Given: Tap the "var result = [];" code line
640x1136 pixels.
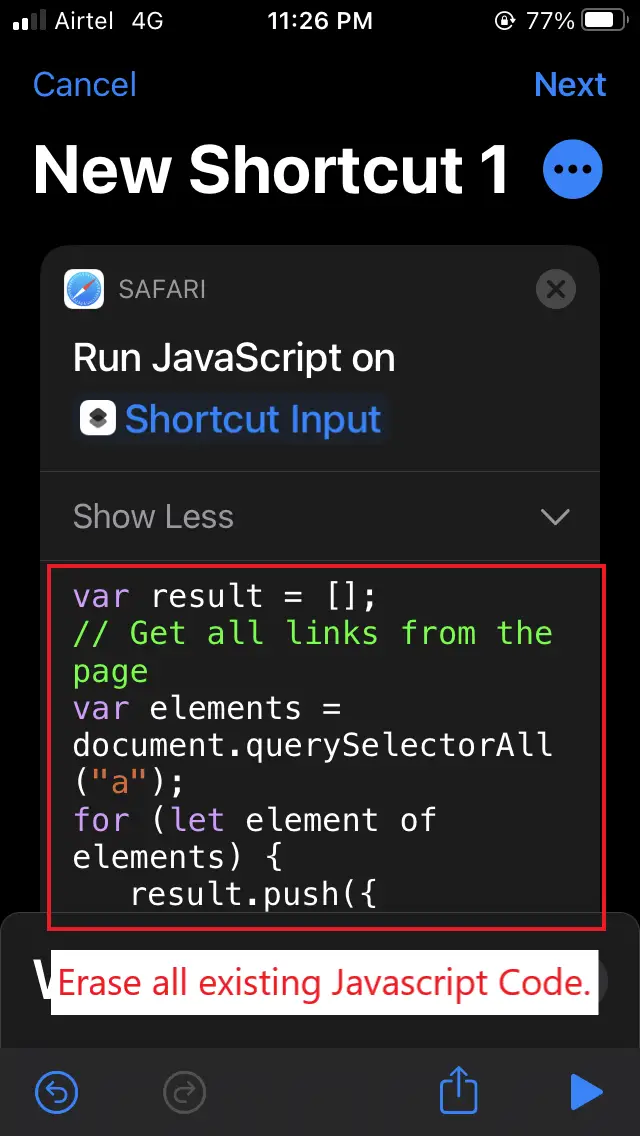Looking at the screenshot, I should coord(225,596).
